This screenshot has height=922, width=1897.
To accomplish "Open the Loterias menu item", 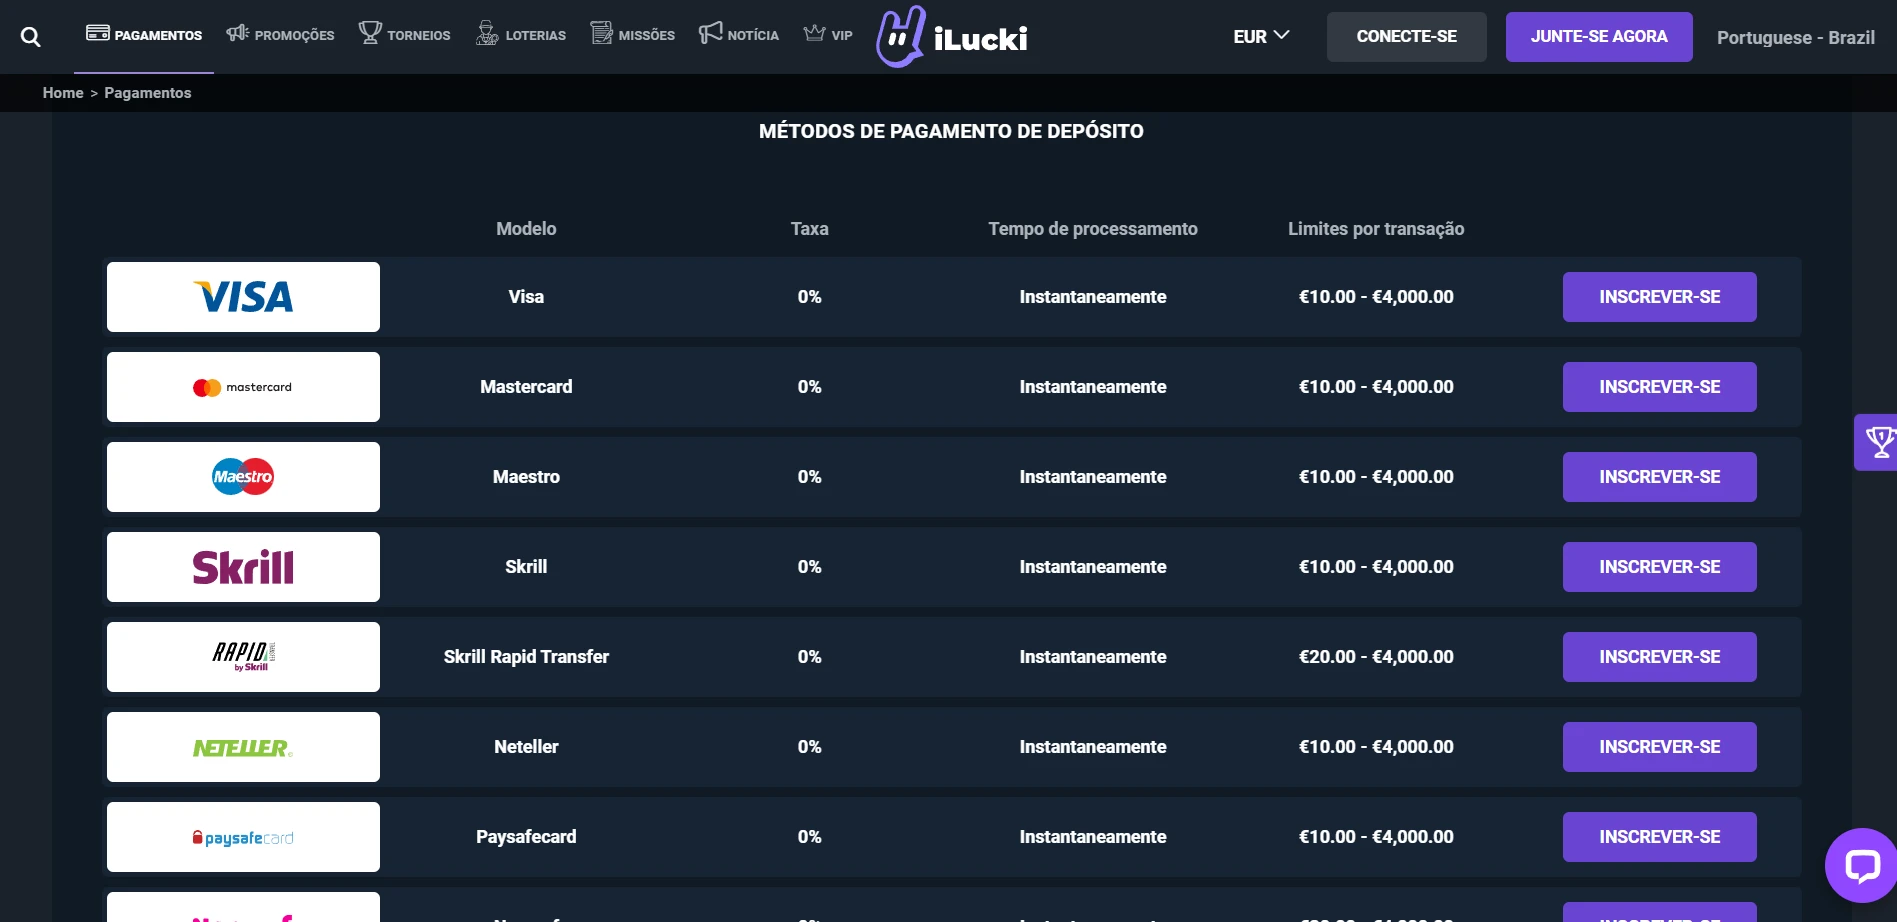I will [x=521, y=35].
